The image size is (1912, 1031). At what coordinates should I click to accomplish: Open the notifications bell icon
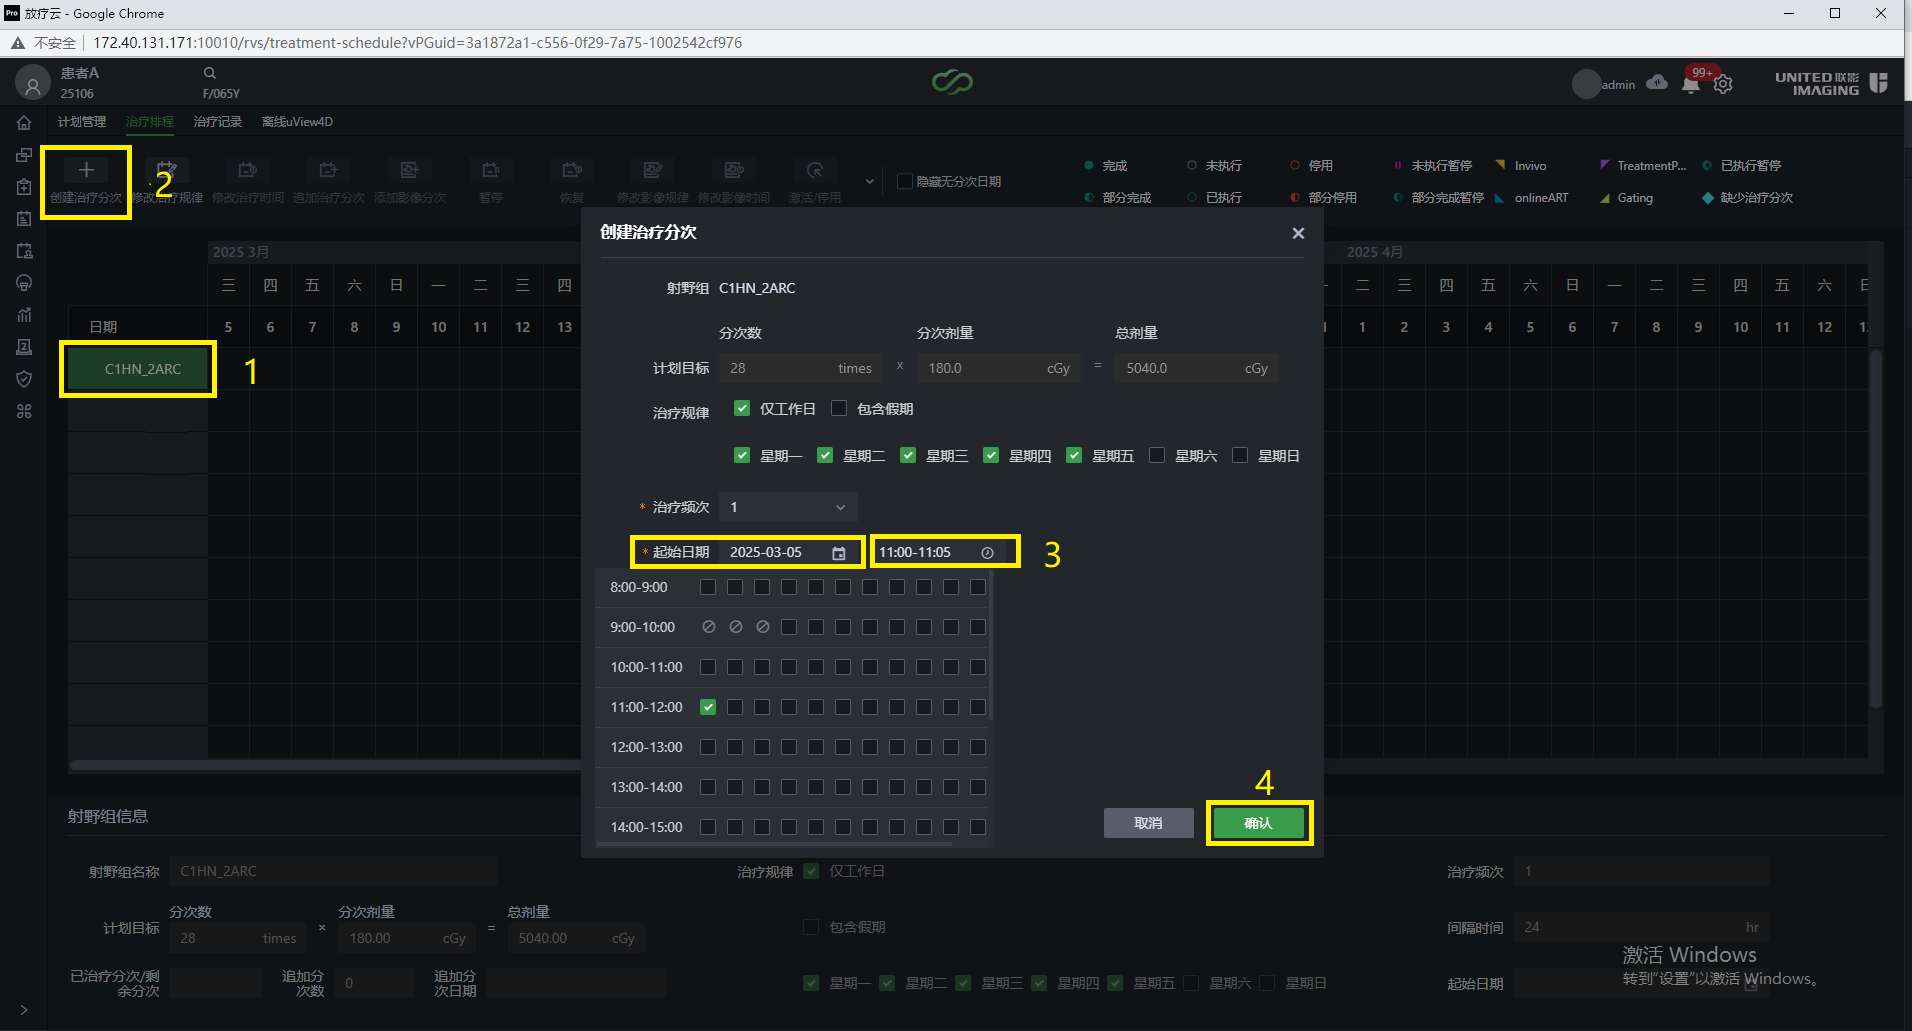click(x=1691, y=85)
